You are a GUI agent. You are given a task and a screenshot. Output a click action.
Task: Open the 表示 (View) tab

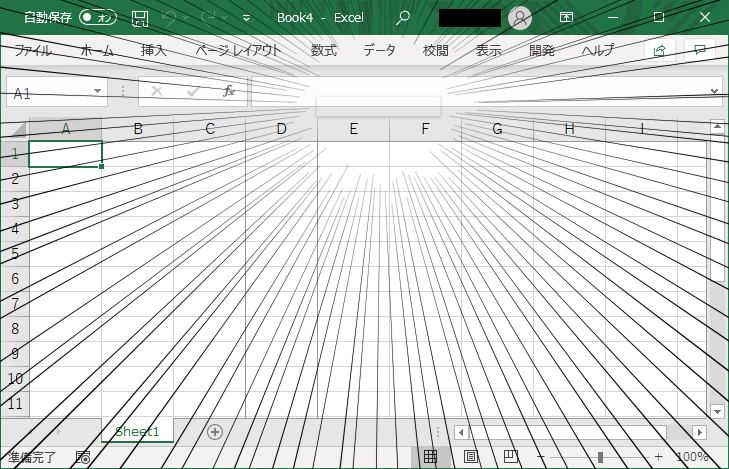489,50
